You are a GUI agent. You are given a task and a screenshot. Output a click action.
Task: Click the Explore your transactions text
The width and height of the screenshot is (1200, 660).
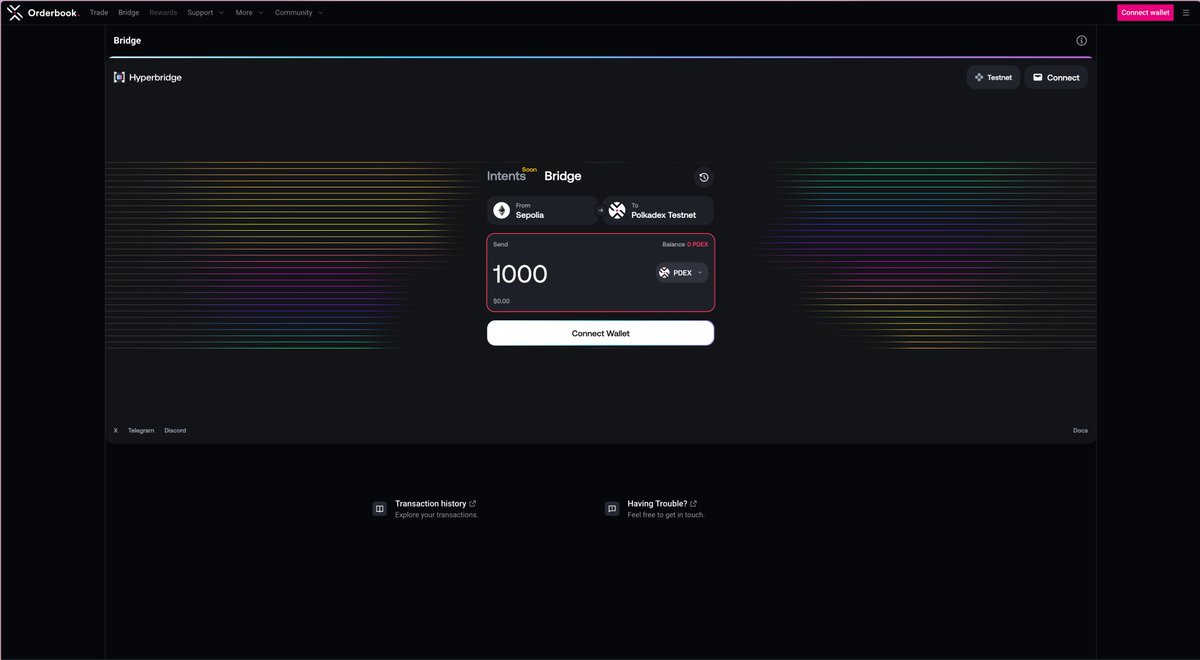tap(436, 515)
